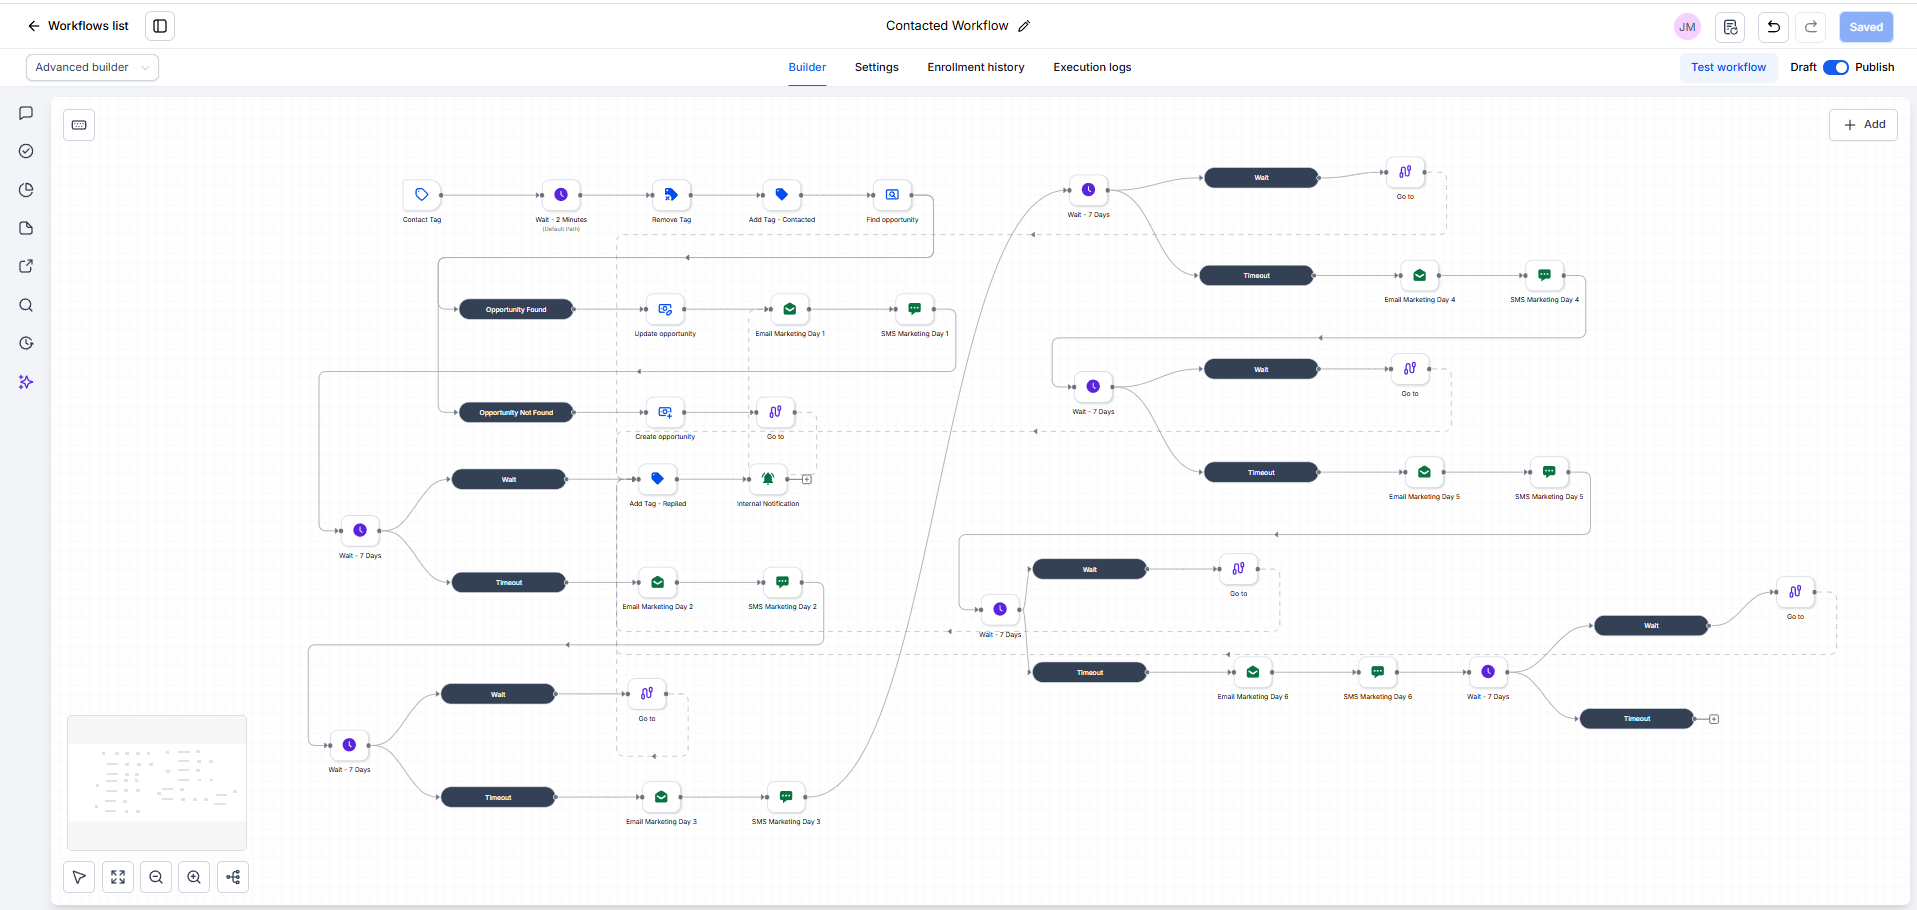Go back to Workflows list
The width and height of the screenshot is (1917, 910).
coord(78,26)
